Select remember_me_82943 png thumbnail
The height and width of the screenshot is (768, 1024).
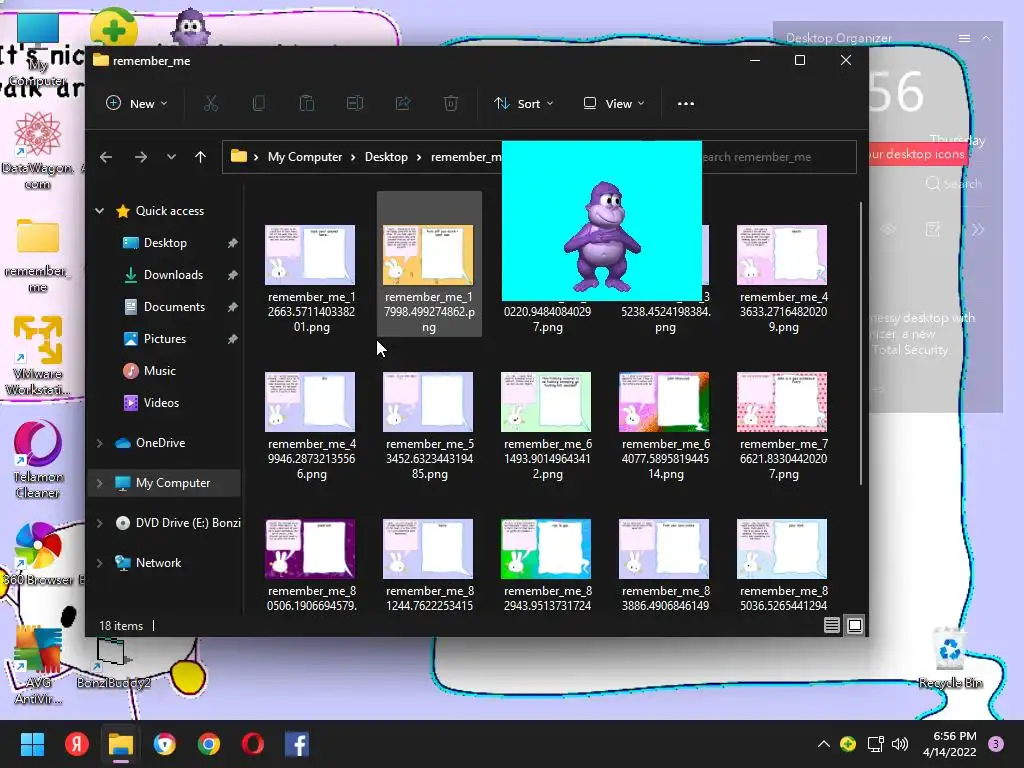[546, 549]
